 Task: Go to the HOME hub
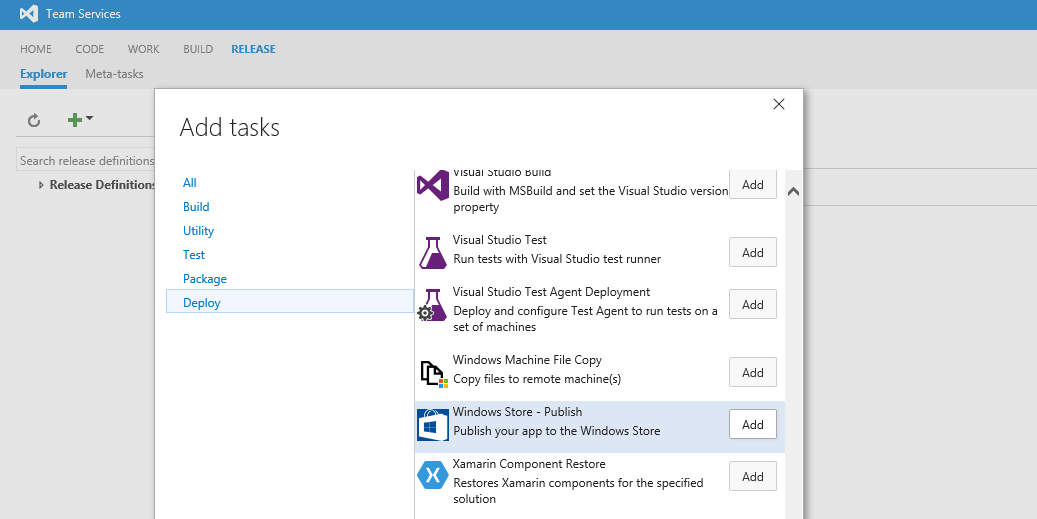(x=36, y=49)
